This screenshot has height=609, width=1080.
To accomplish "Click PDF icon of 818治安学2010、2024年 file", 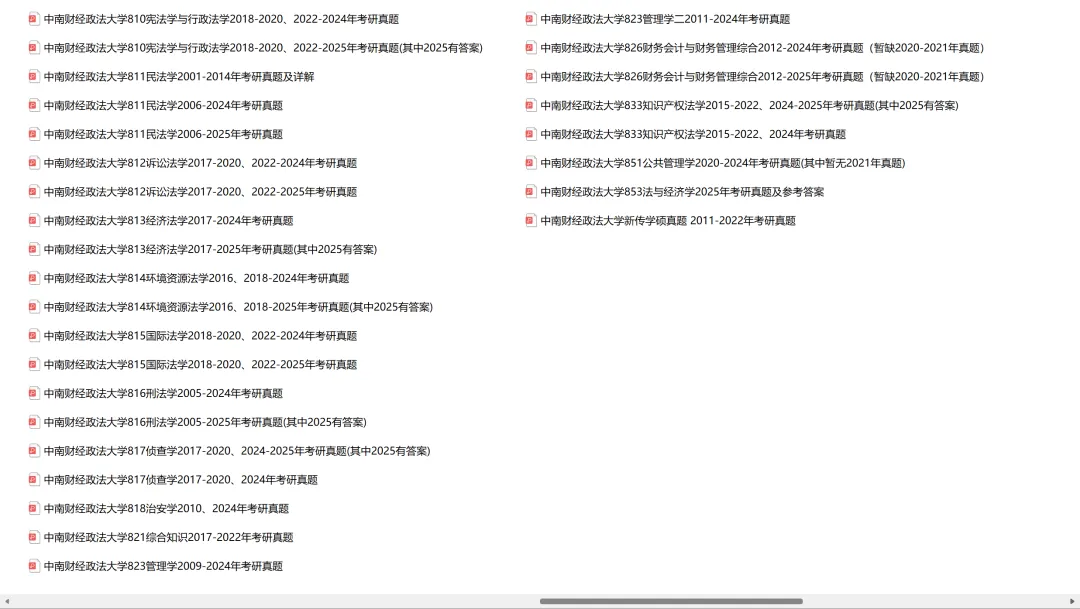I will (33, 508).
